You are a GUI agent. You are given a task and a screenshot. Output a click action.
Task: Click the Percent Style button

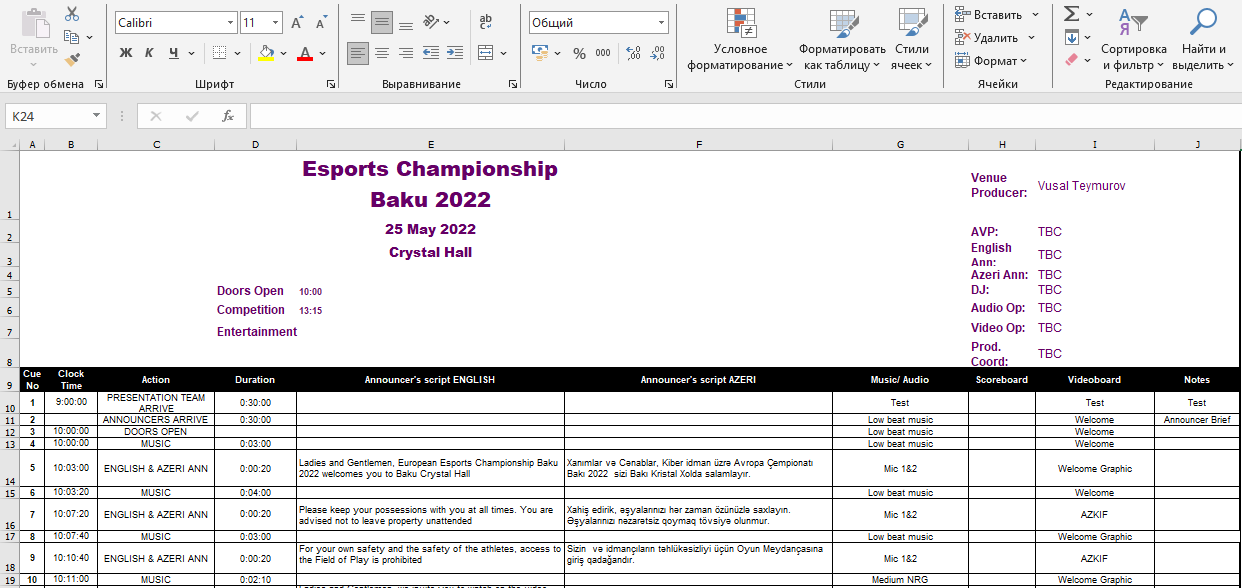point(580,53)
